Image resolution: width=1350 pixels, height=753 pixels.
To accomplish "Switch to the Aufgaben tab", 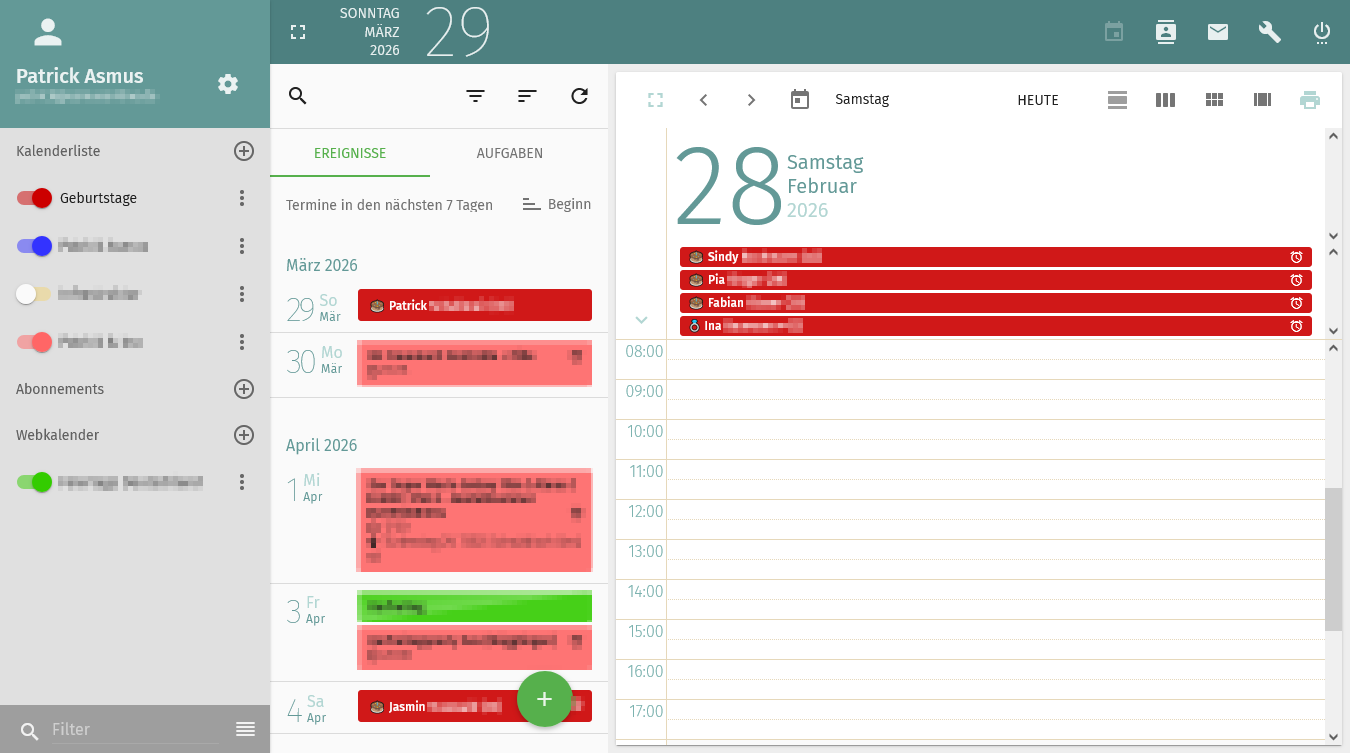I will 509,153.
